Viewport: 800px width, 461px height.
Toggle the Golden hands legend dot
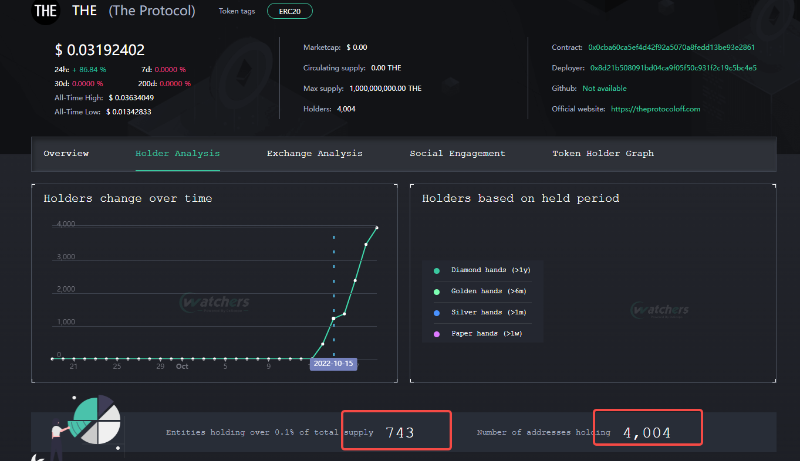pyautogui.click(x=437, y=292)
